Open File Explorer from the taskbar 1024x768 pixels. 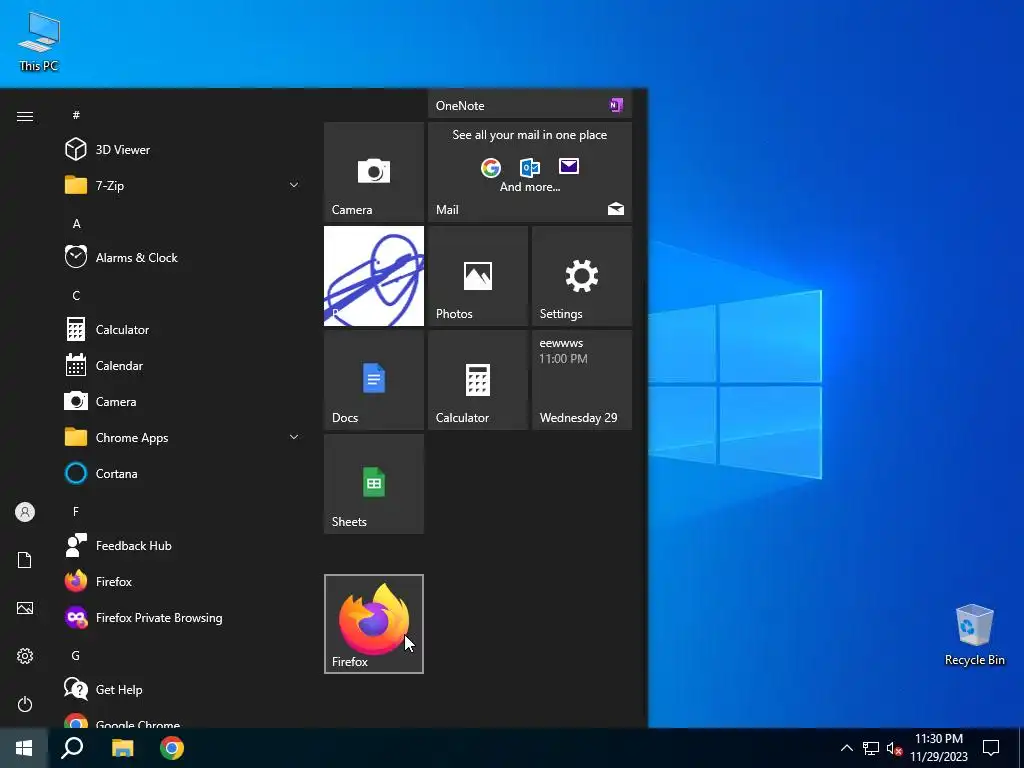pyautogui.click(x=122, y=748)
